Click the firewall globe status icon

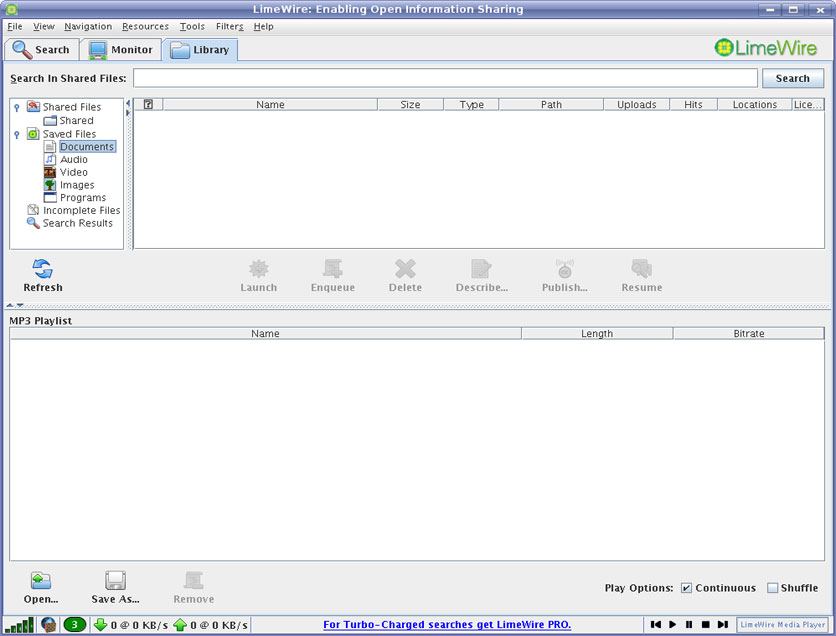click(49, 625)
